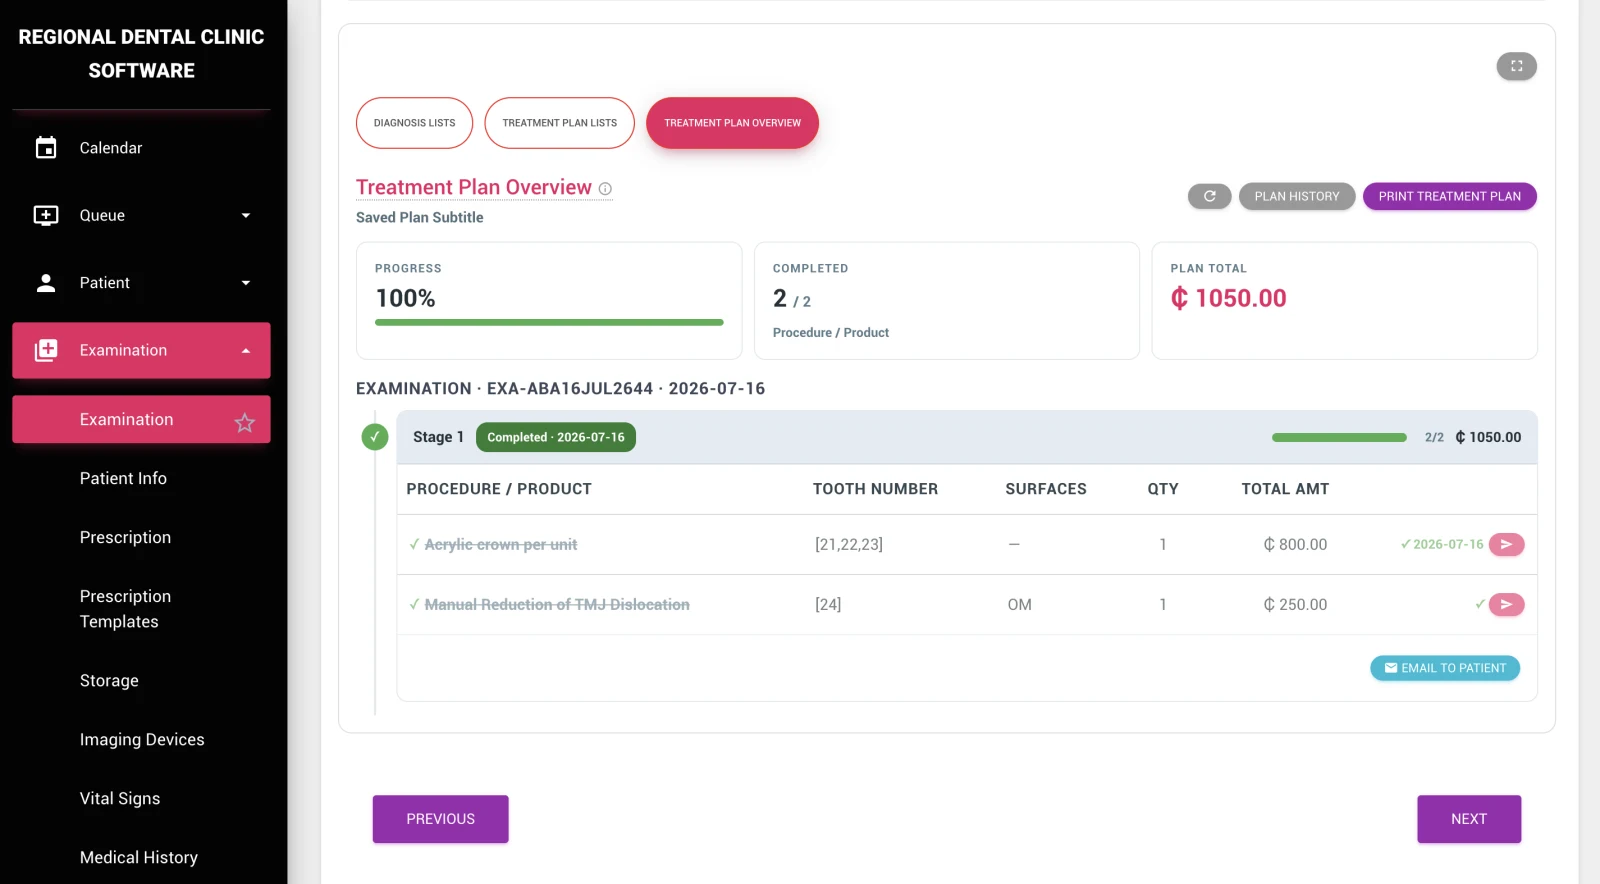This screenshot has height=884, width=1600.
Task: Click the Regional Dental Clinic Software title
Action: [x=141, y=54]
